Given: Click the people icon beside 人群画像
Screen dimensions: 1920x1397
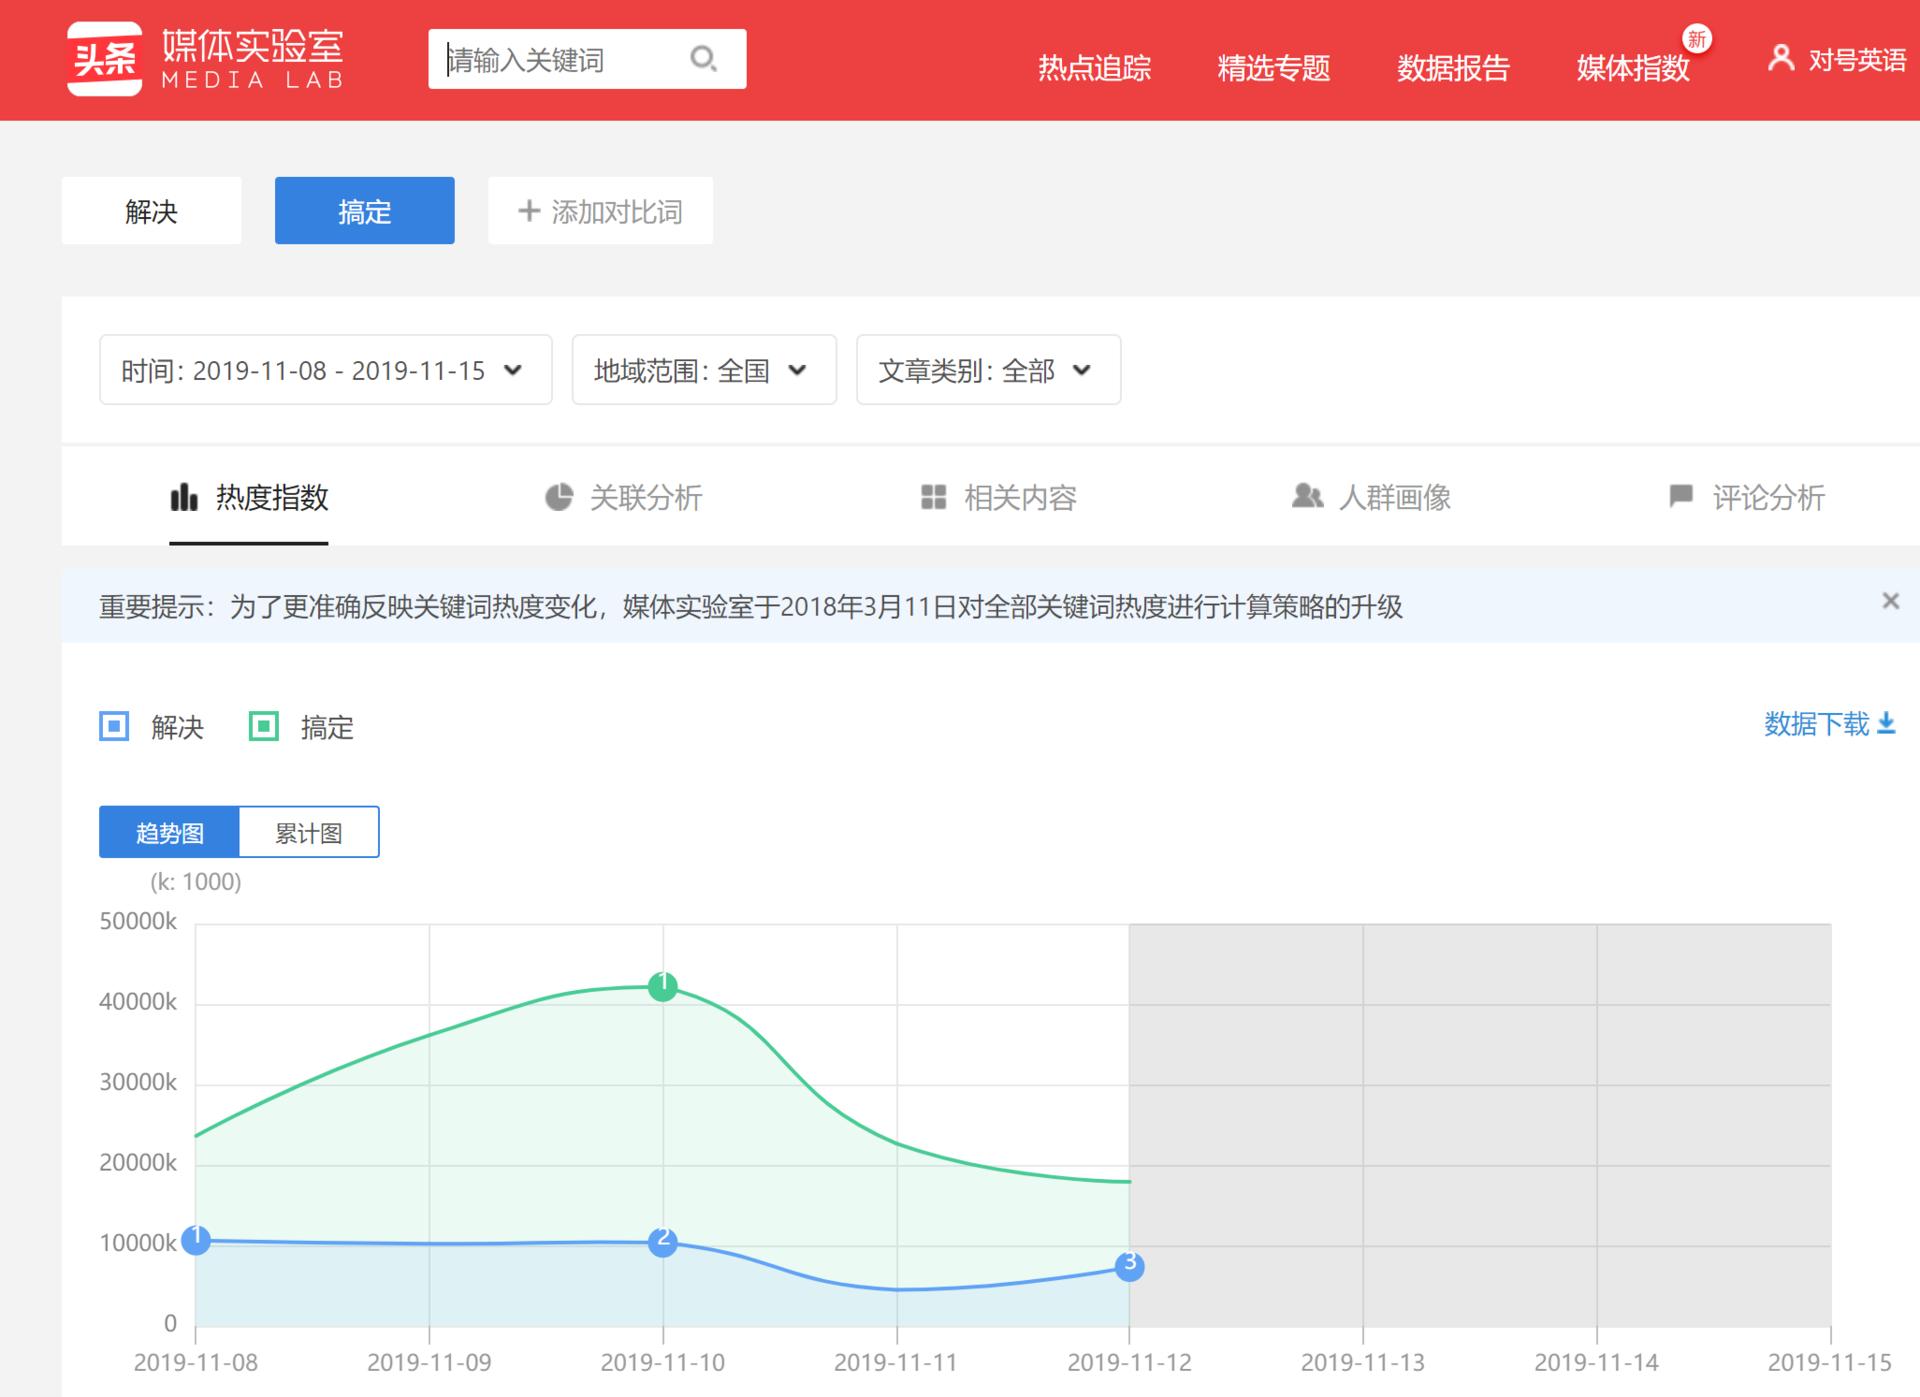Looking at the screenshot, I should (1308, 497).
